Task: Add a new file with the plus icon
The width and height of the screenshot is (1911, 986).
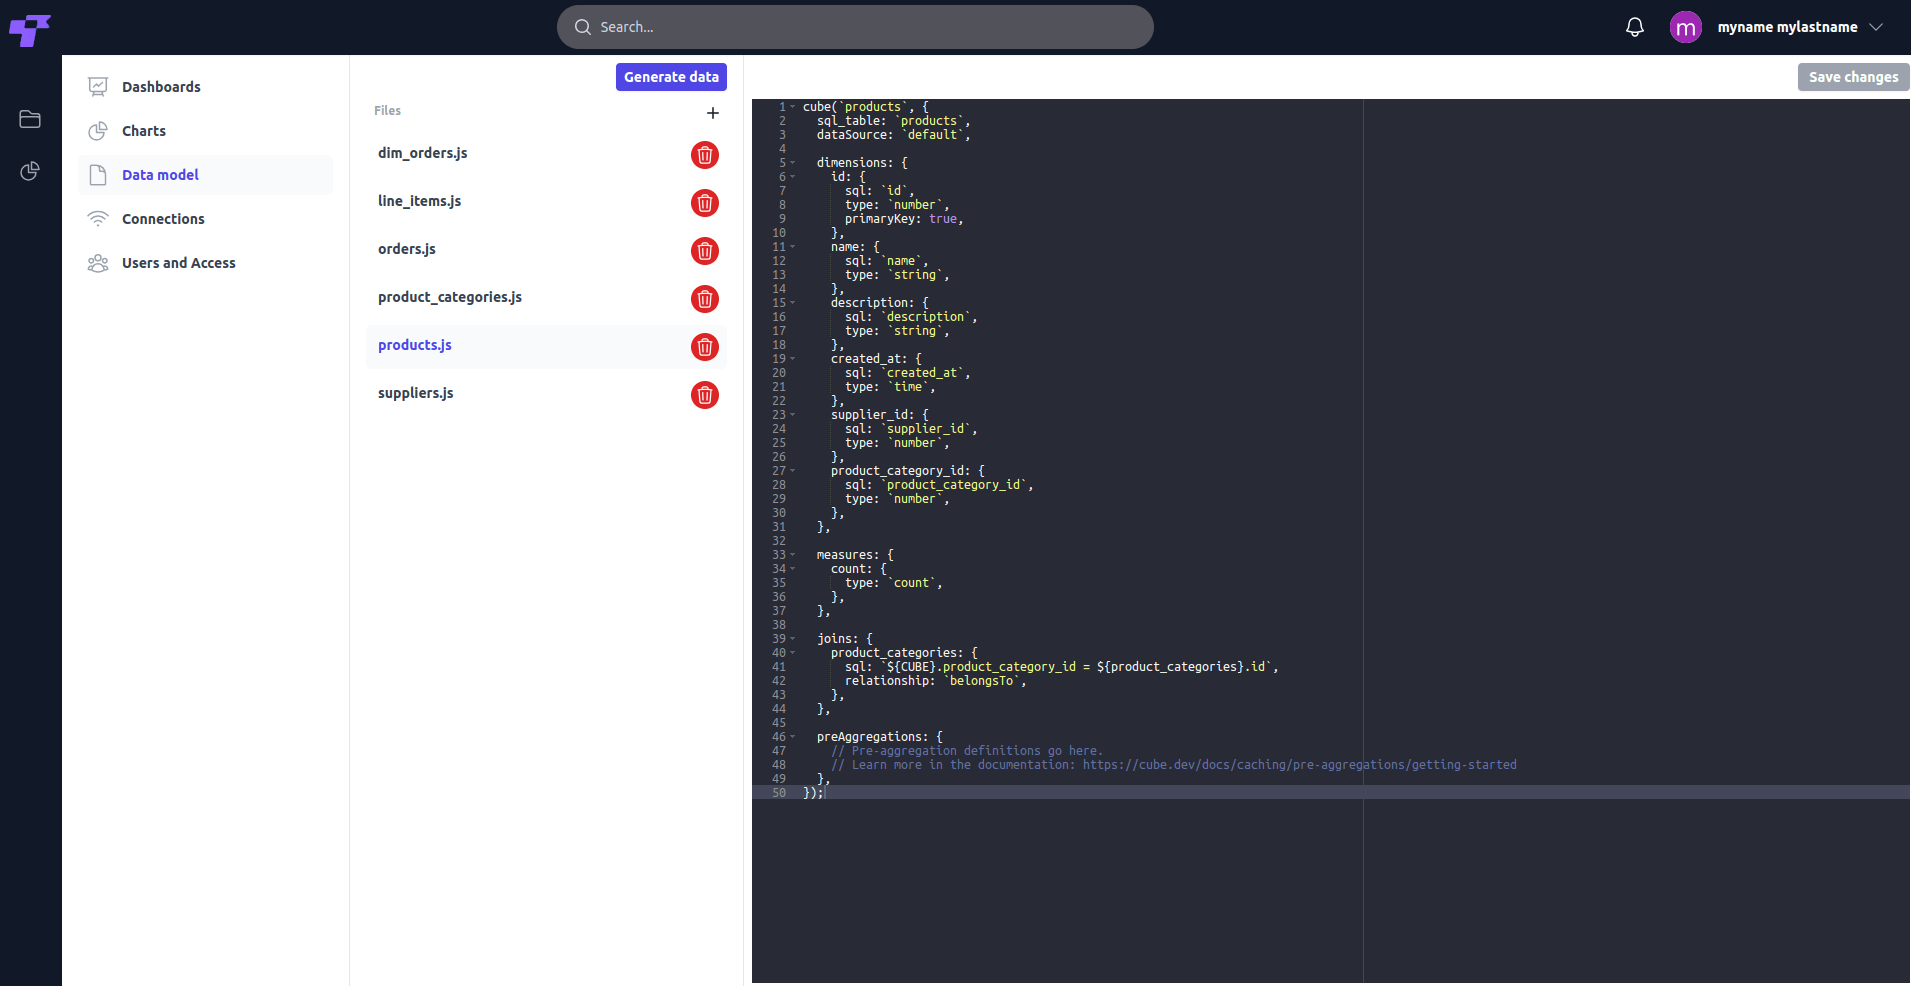Action: click(x=712, y=113)
